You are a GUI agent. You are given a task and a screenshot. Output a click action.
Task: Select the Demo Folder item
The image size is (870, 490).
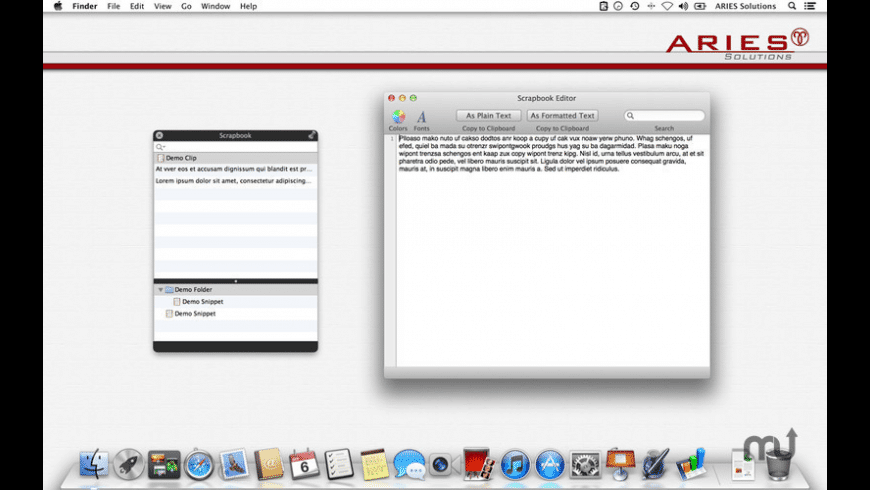[x=235, y=290]
